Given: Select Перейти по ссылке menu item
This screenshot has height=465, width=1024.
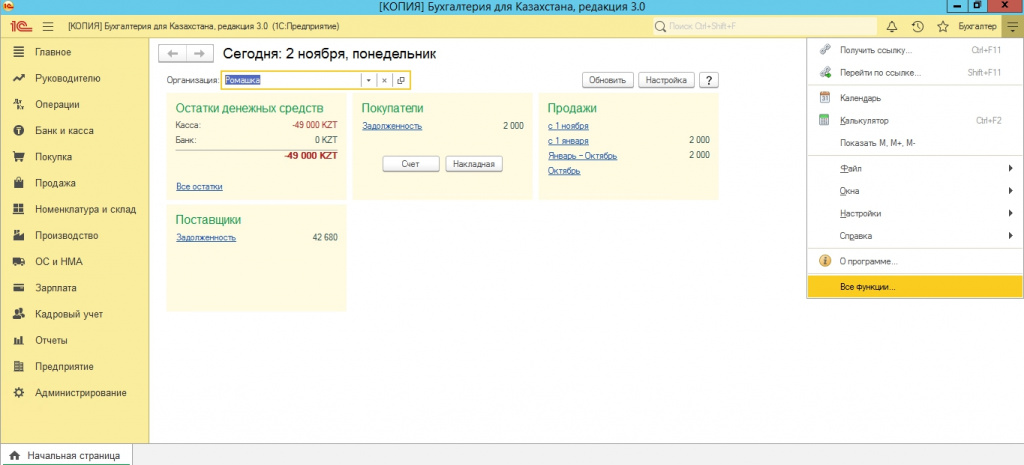Looking at the screenshot, I should tap(915, 72).
